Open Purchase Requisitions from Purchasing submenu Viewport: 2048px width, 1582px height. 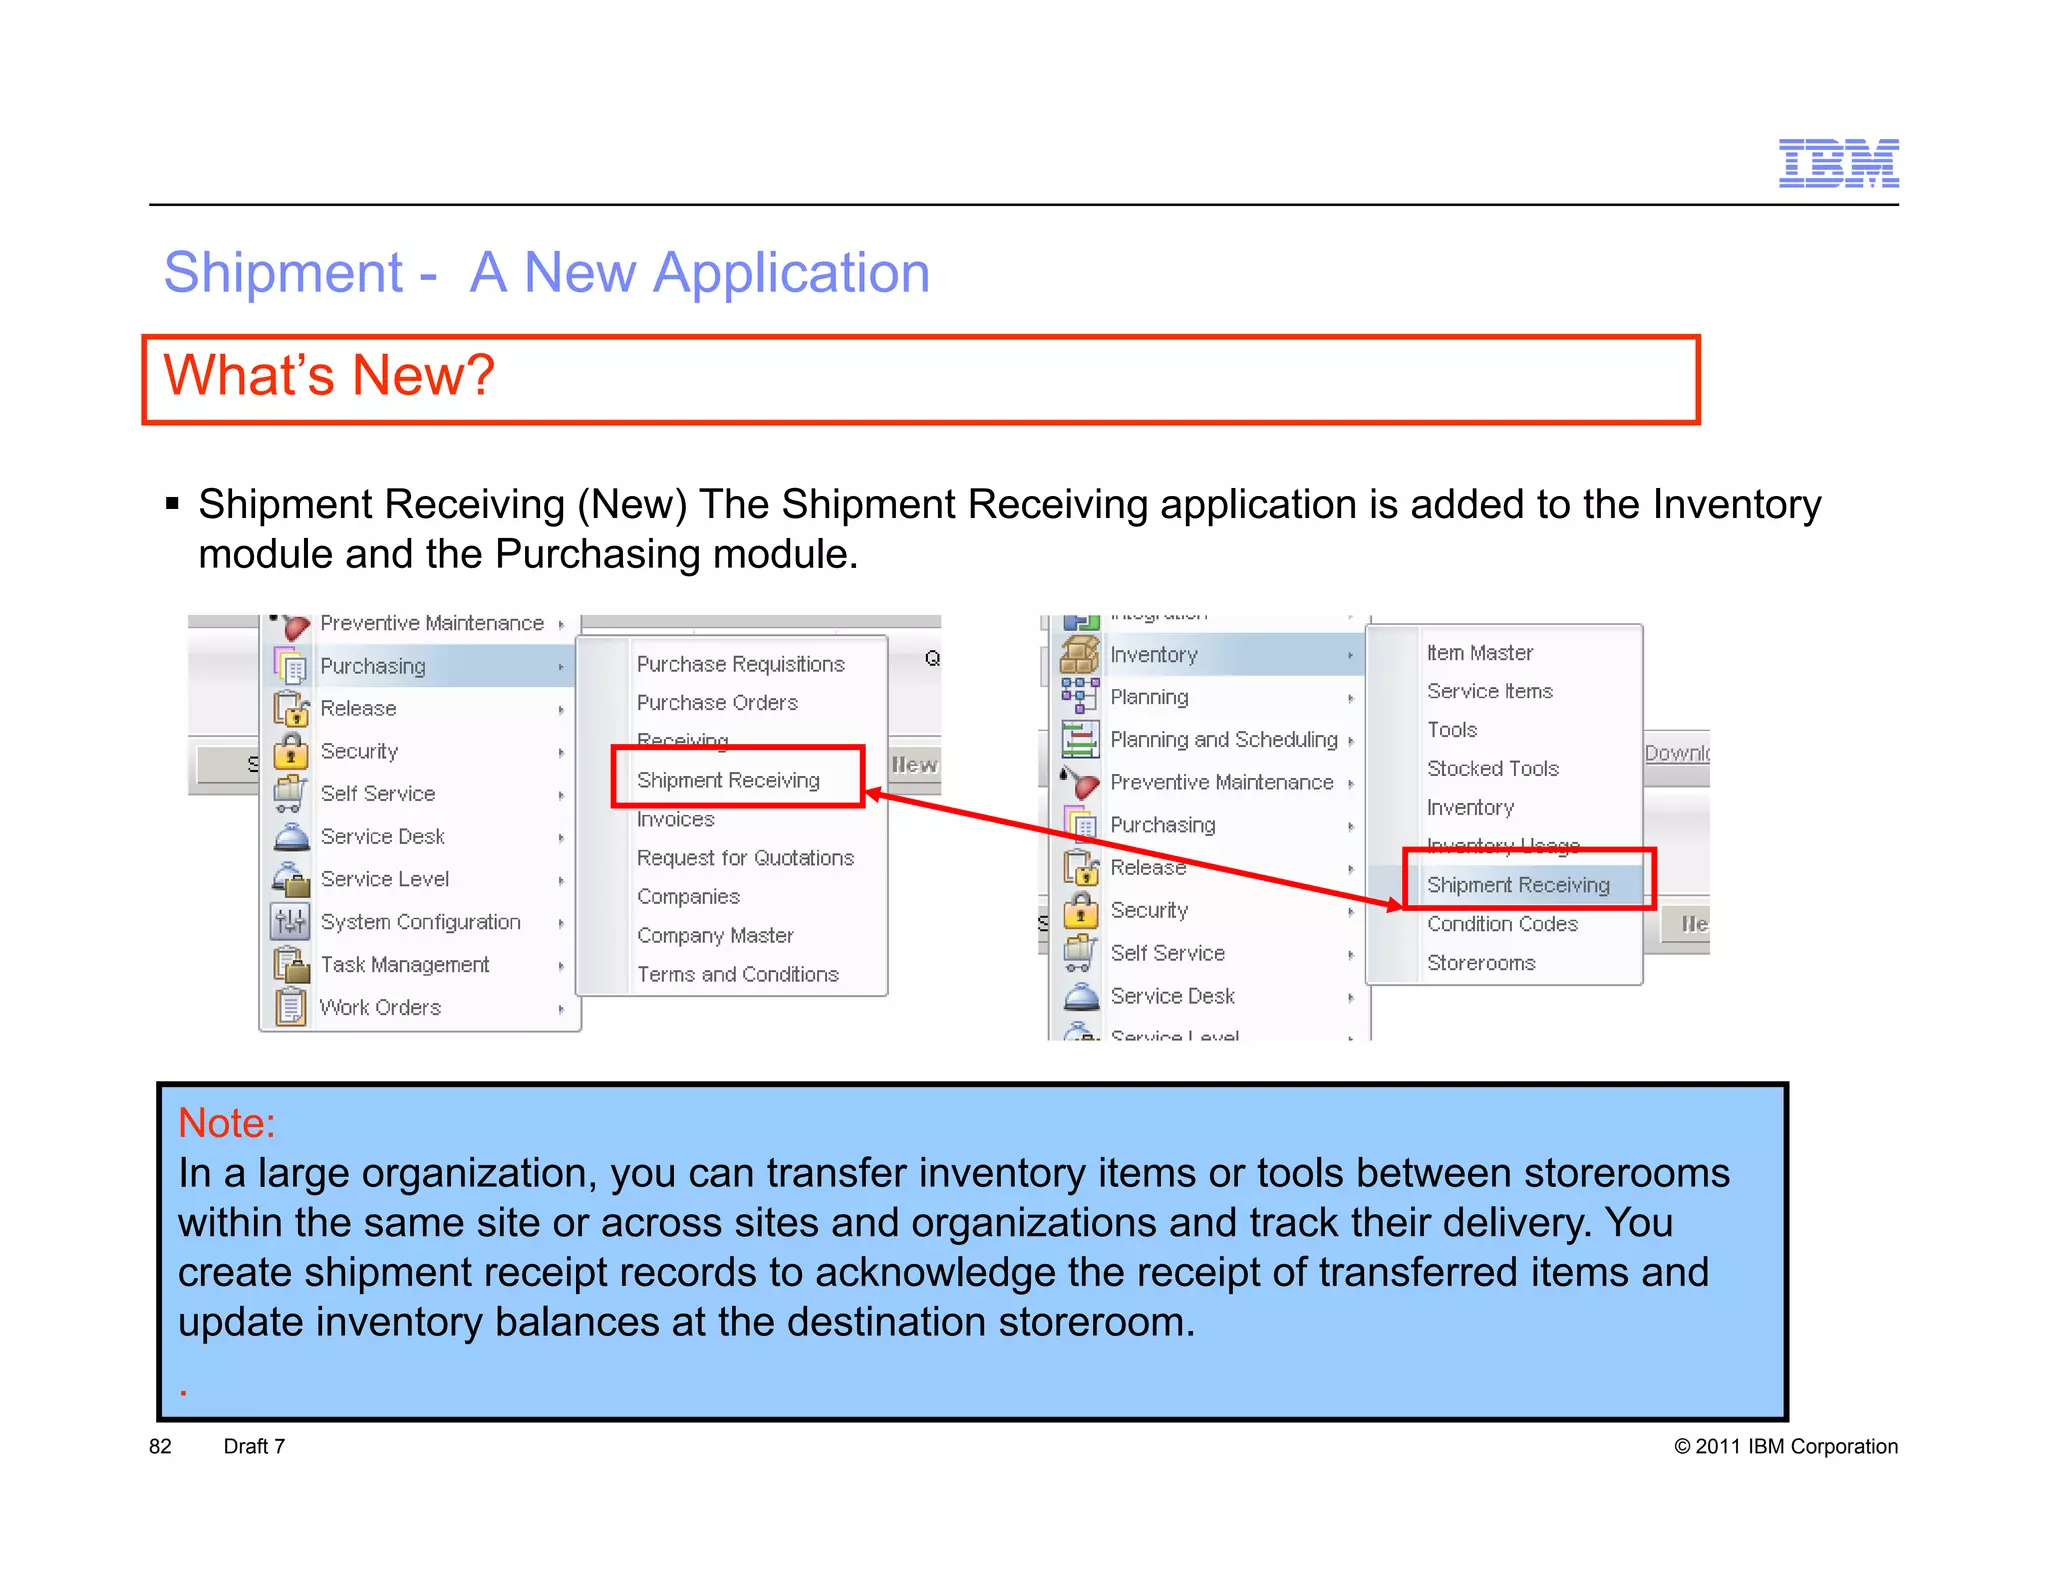[x=740, y=664]
